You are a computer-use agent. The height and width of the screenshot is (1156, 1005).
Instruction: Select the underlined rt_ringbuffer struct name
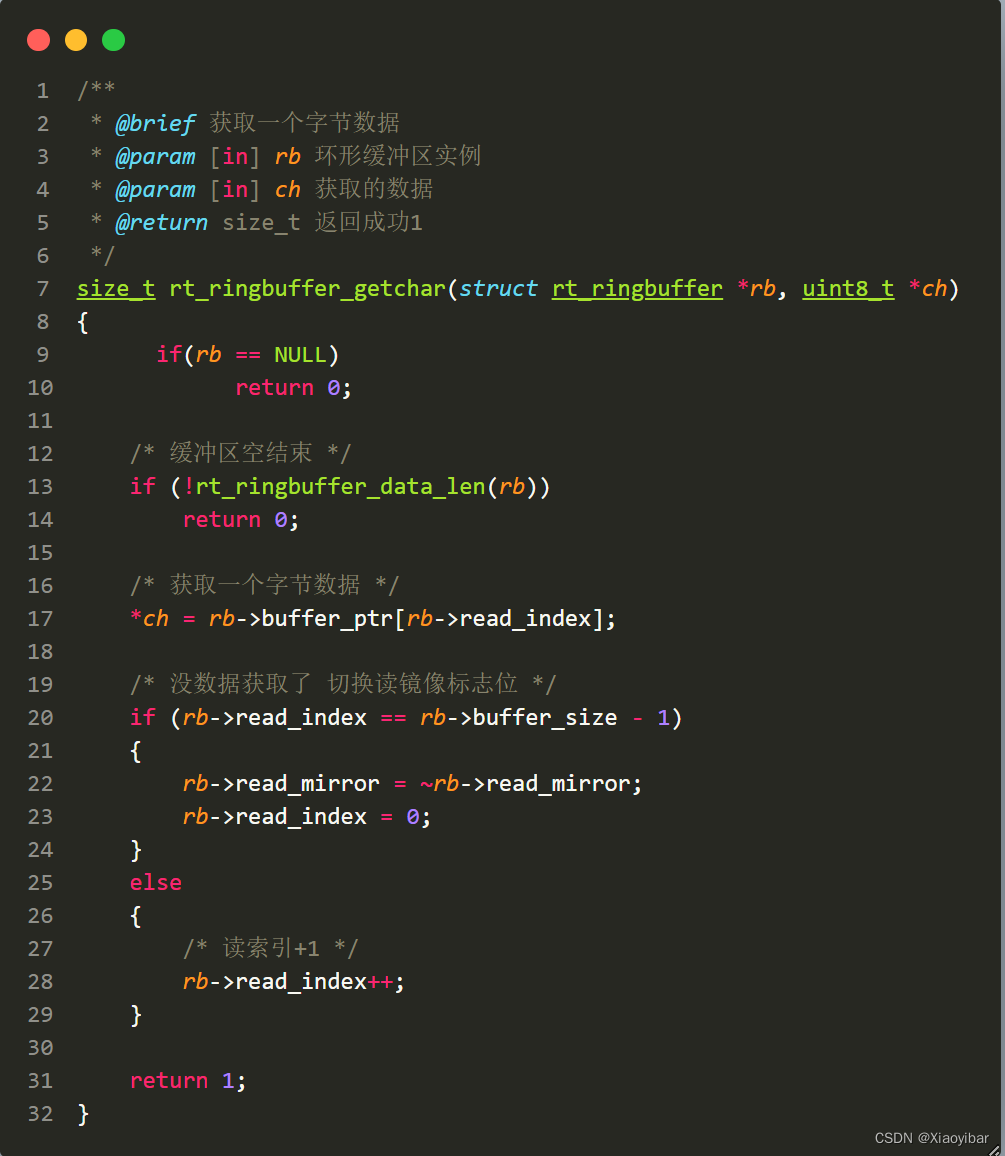tap(637, 288)
